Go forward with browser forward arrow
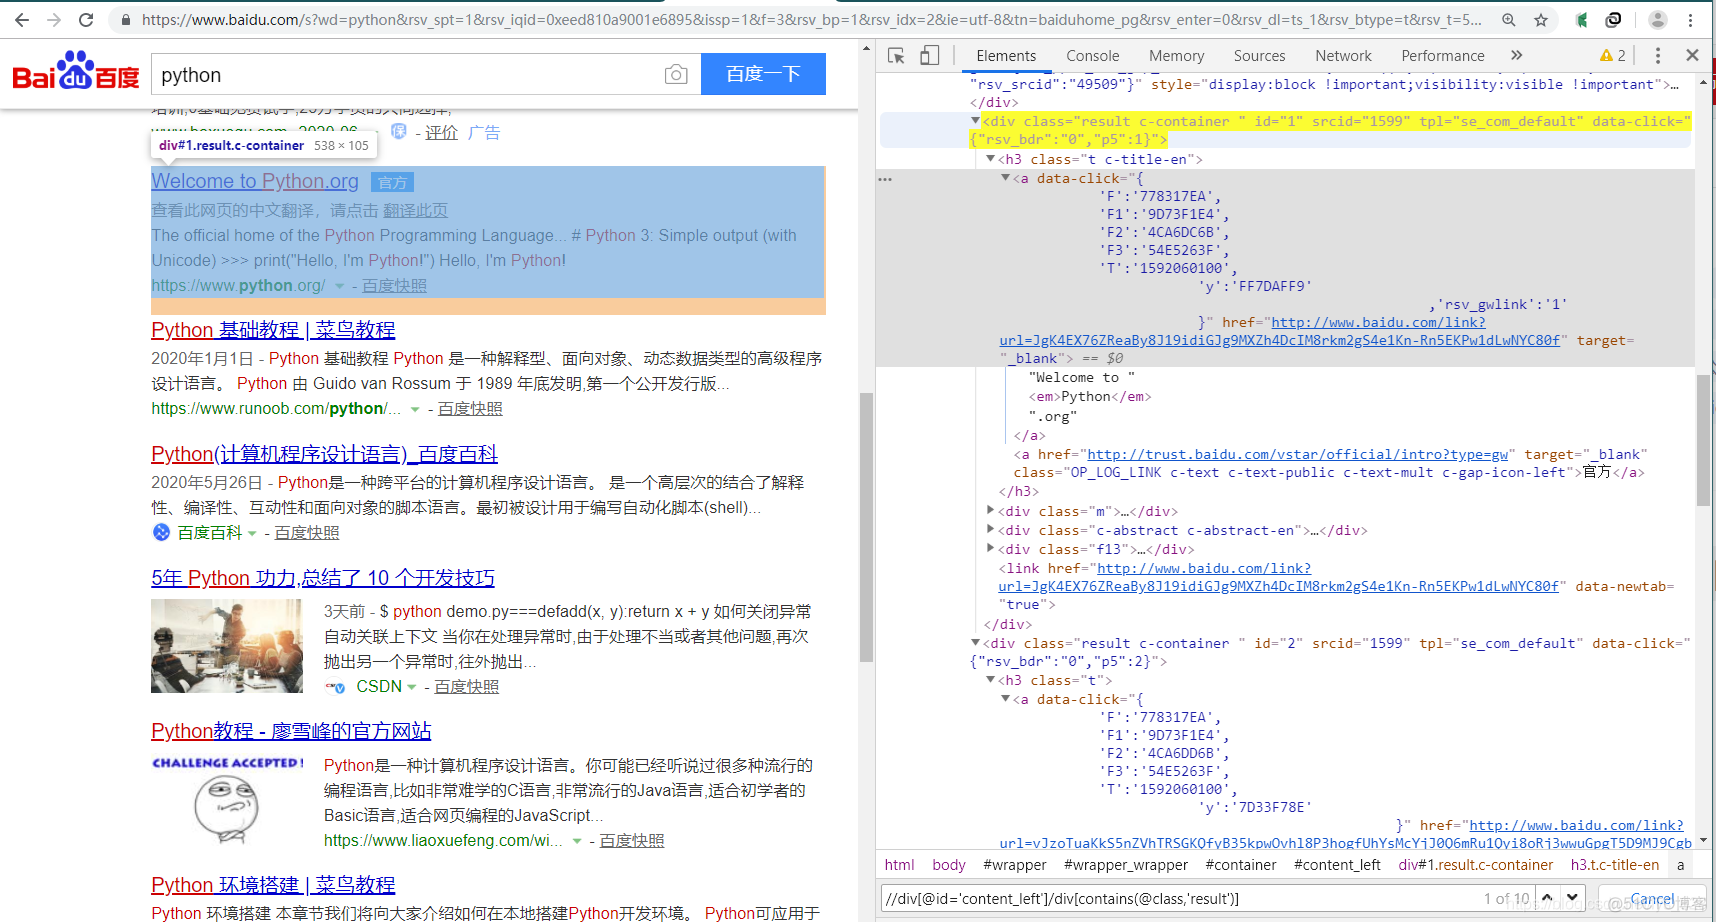This screenshot has width=1716, height=922. pyautogui.click(x=54, y=20)
